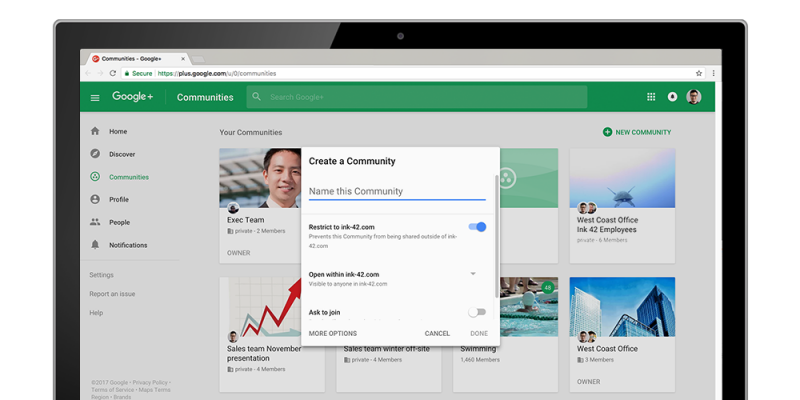
Task: Enable the Ask to join toggle
Action: click(477, 312)
